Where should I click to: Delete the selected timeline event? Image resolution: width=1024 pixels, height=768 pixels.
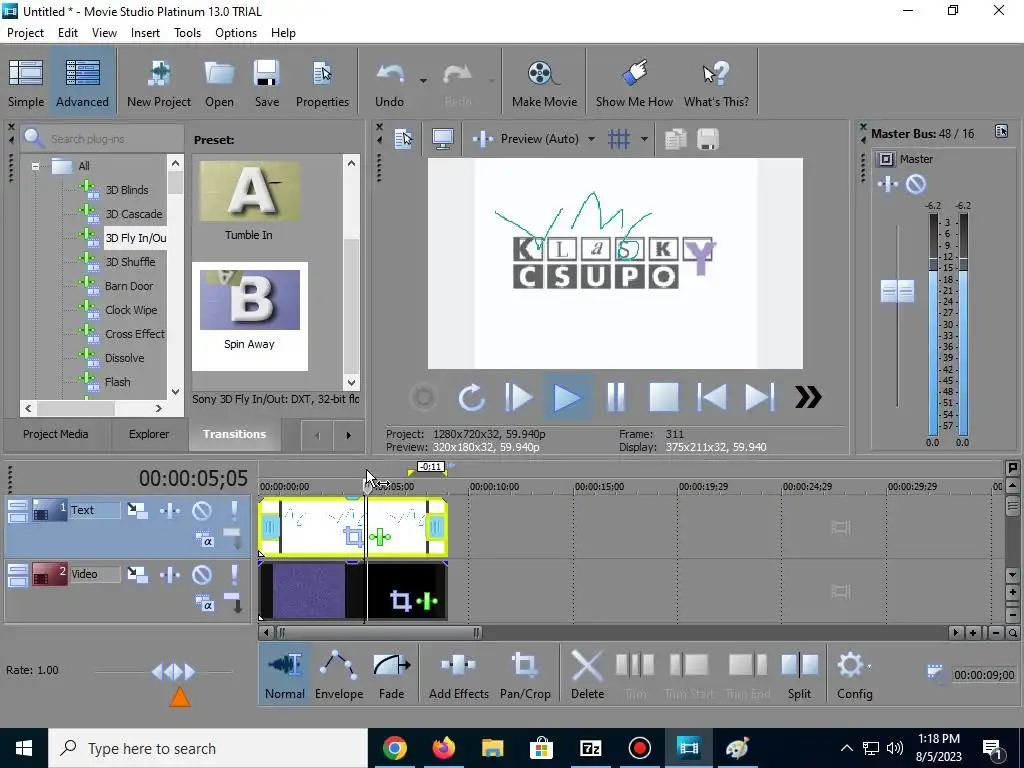[x=587, y=675]
